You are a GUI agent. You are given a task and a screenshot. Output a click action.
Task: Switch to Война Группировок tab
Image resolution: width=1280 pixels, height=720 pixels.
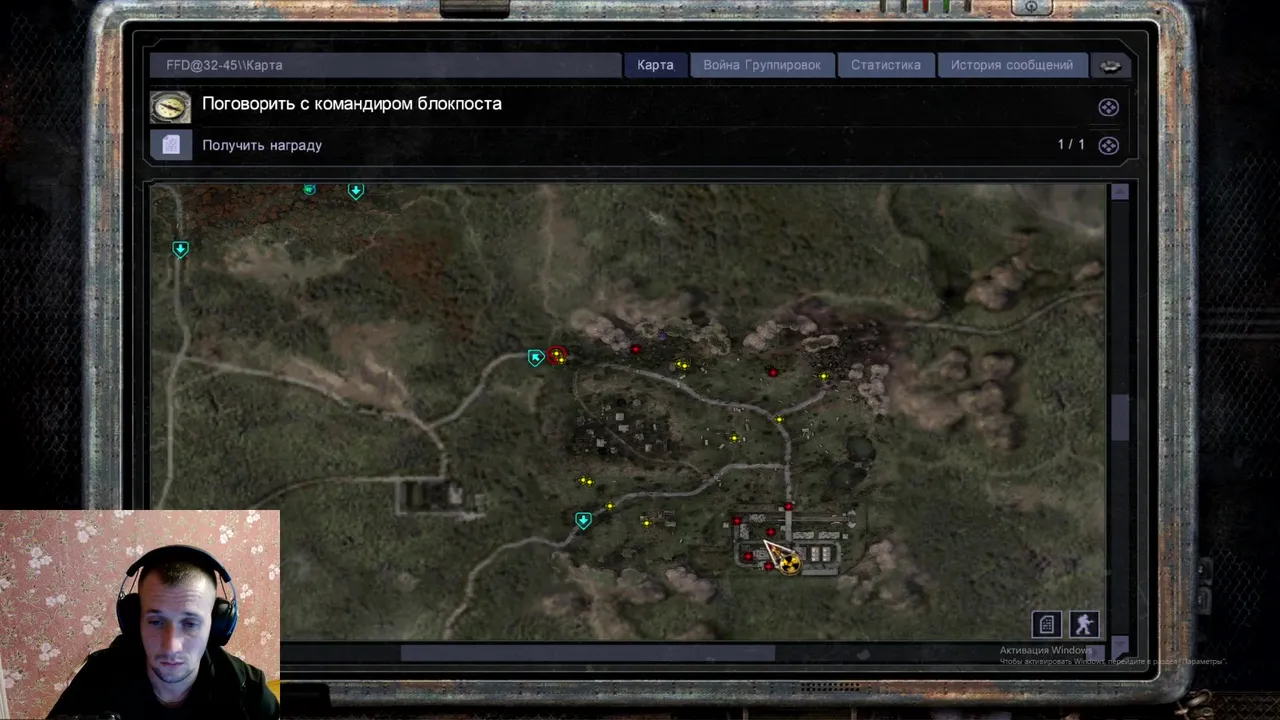762,65
